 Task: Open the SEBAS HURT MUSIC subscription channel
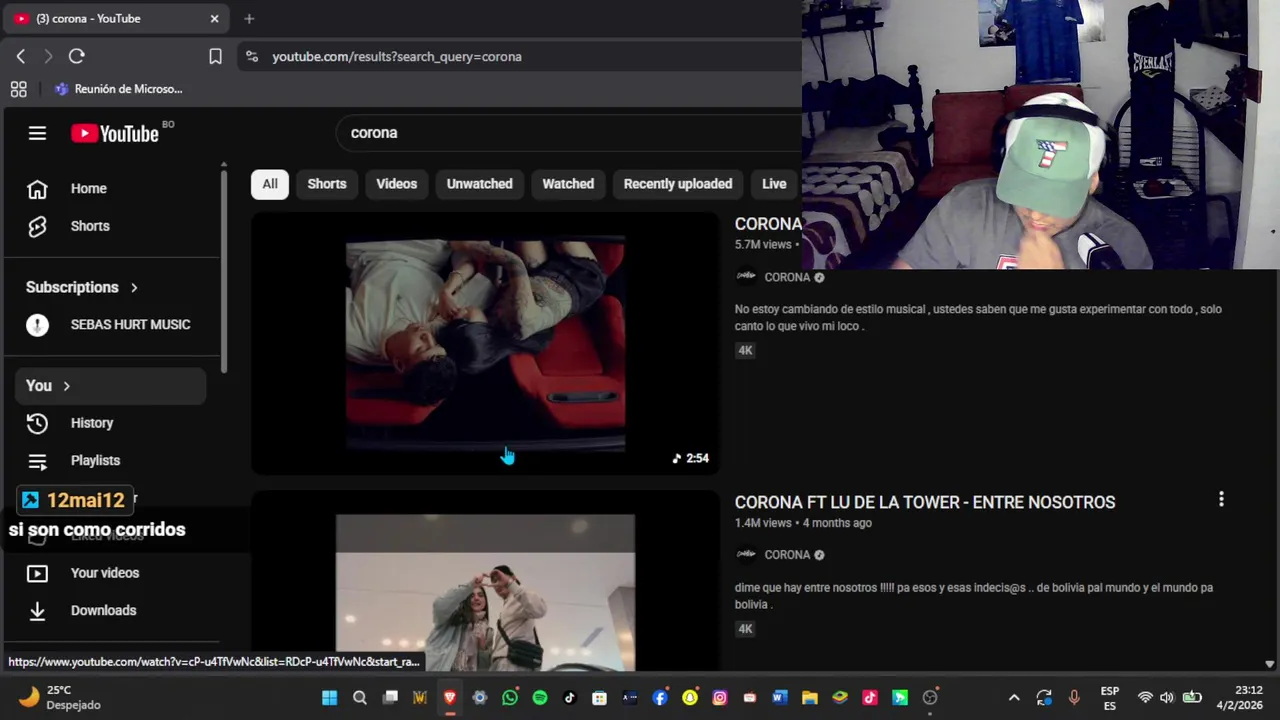pyautogui.click(x=110, y=324)
